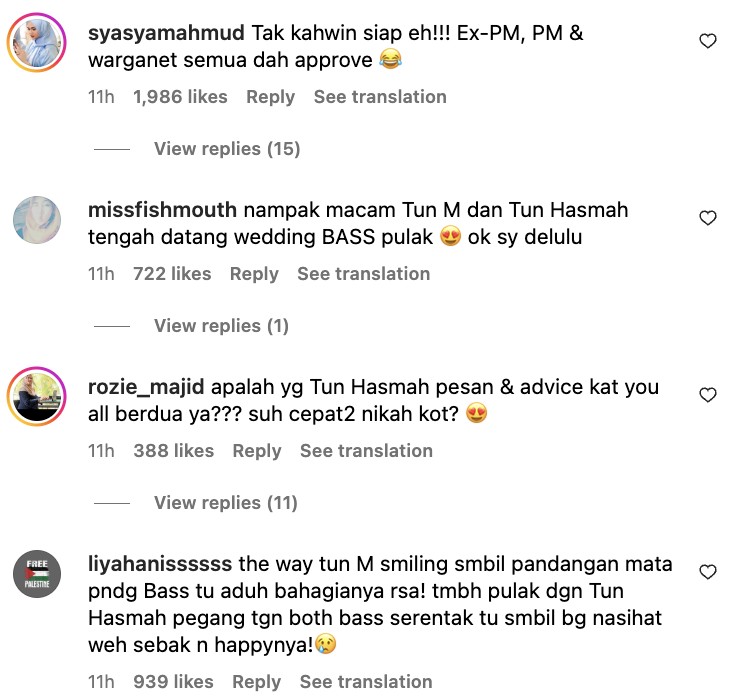Expand View replies (11)
This screenshot has height=698, width=732.
[x=225, y=503]
